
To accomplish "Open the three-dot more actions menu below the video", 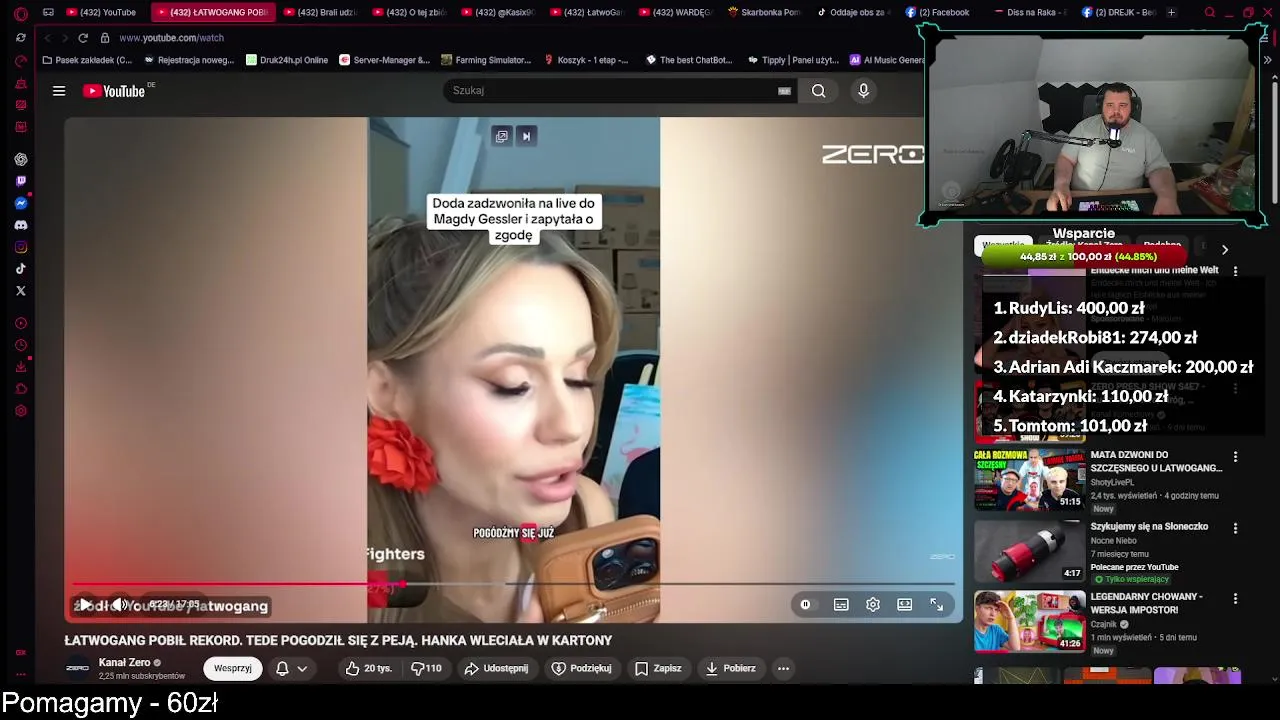I will (x=784, y=668).
